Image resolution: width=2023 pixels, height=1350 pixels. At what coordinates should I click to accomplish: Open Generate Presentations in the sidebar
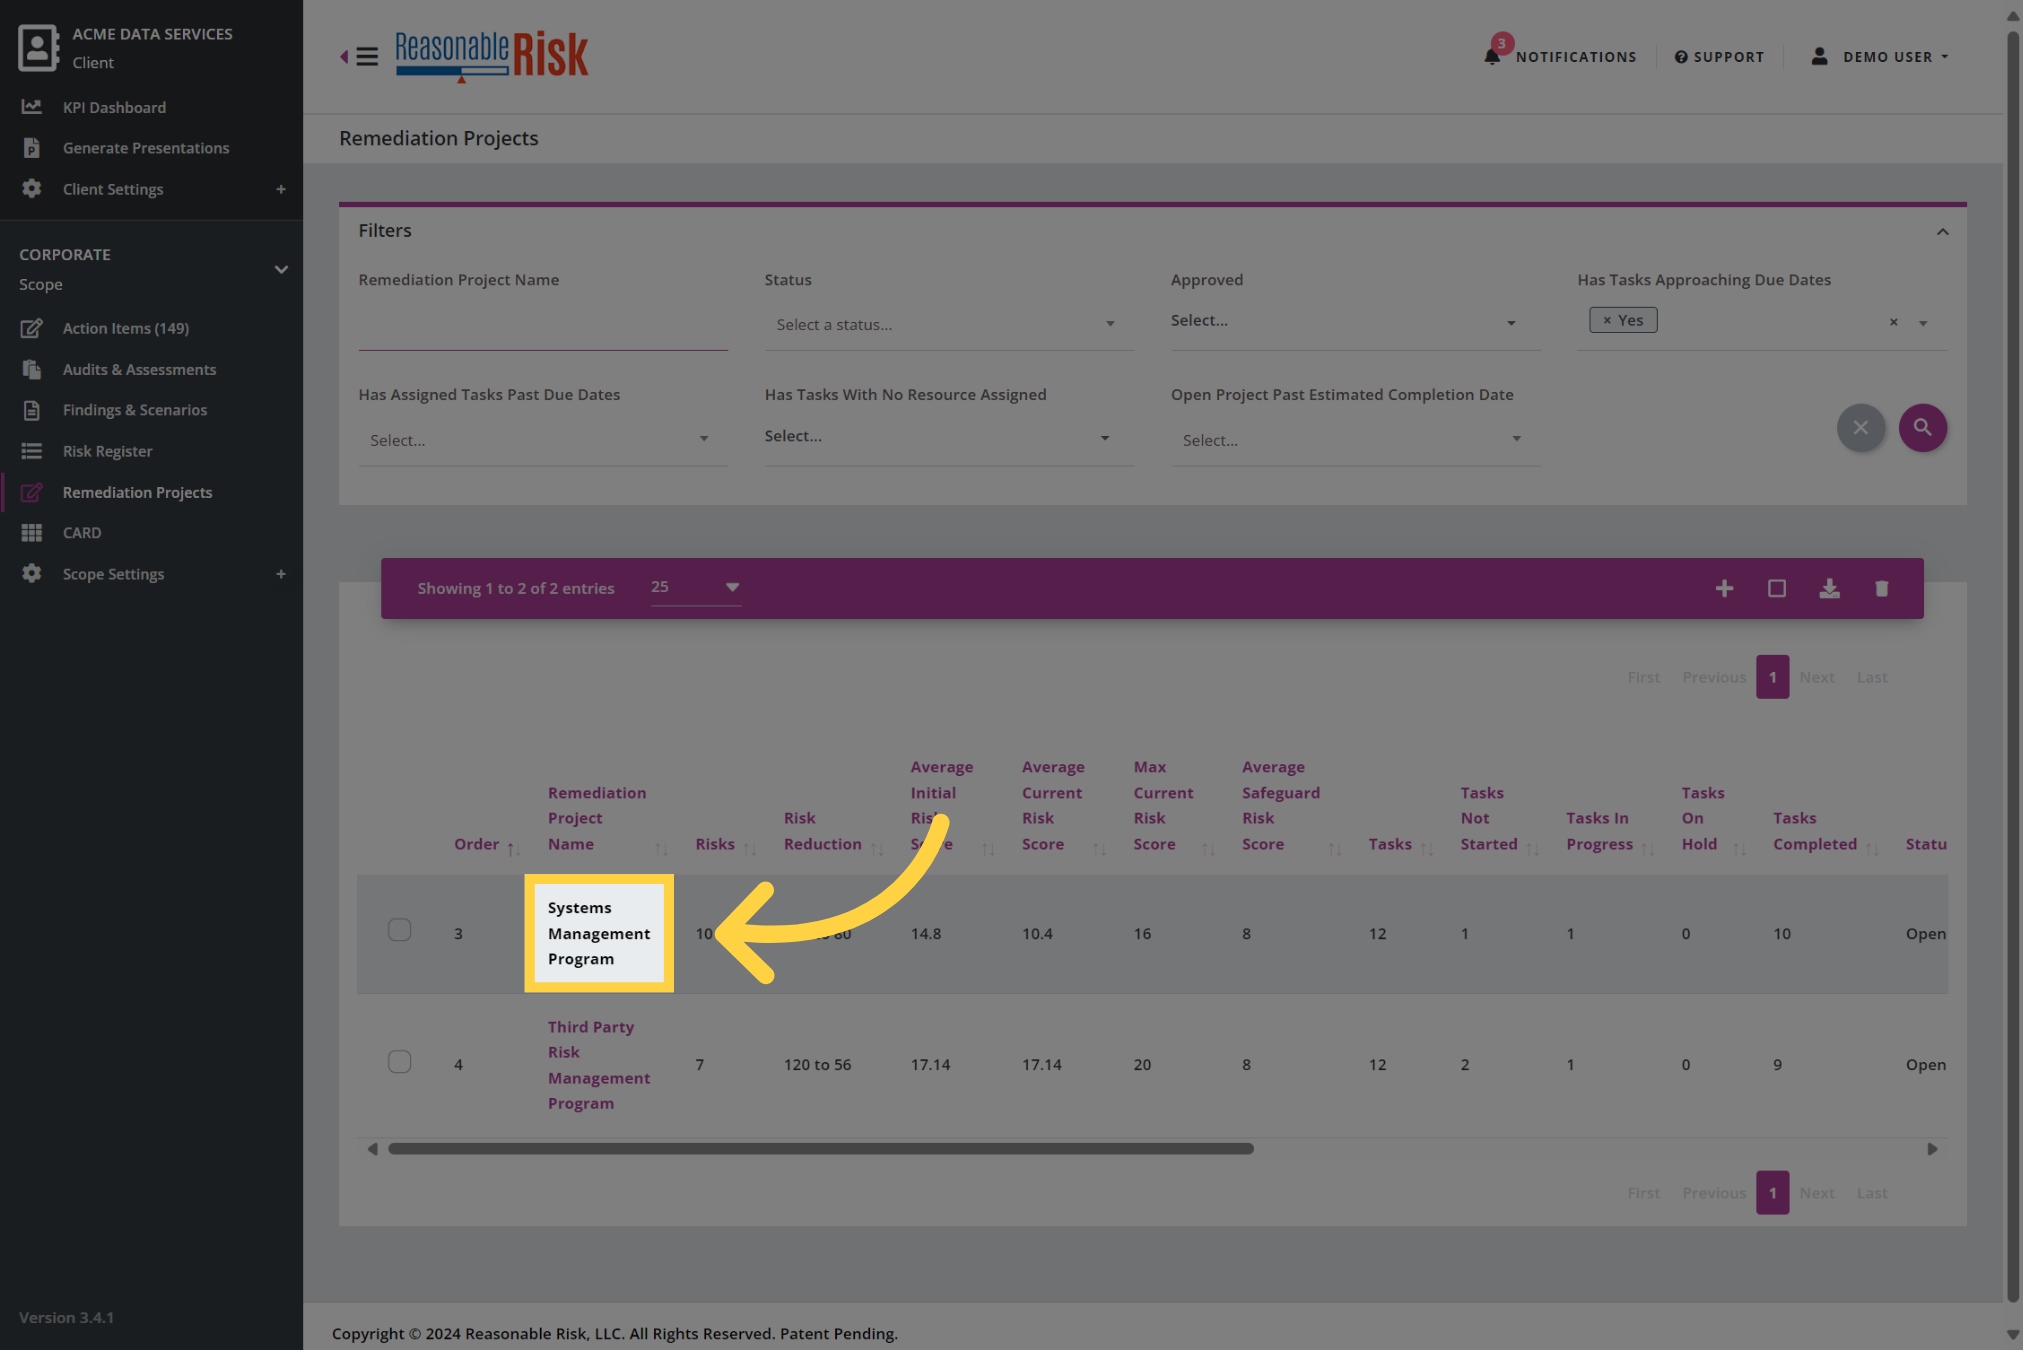(146, 148)
